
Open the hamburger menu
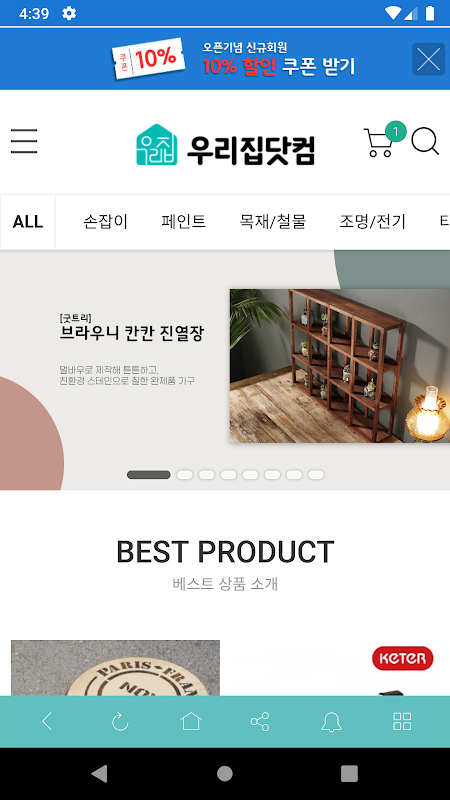pos(24,141)
